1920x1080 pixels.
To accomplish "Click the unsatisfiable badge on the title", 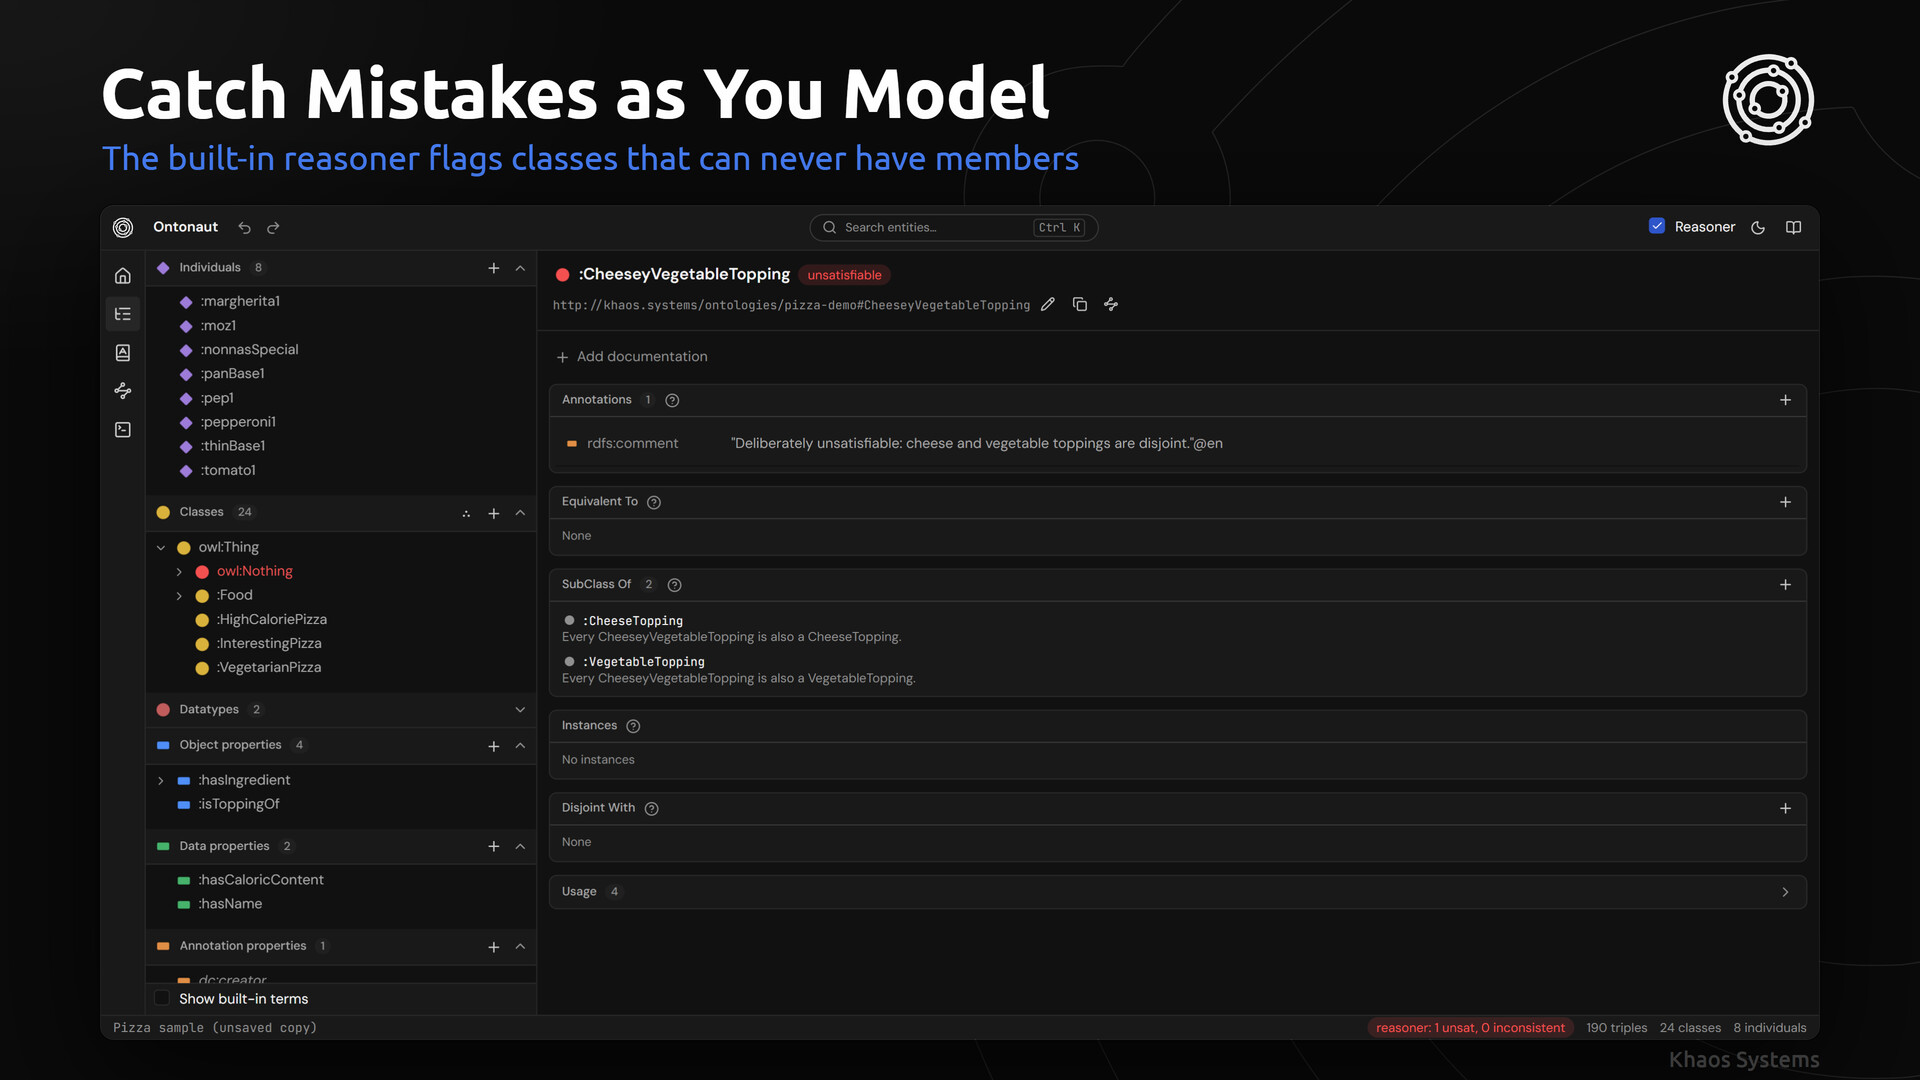I will coord(845,275).
